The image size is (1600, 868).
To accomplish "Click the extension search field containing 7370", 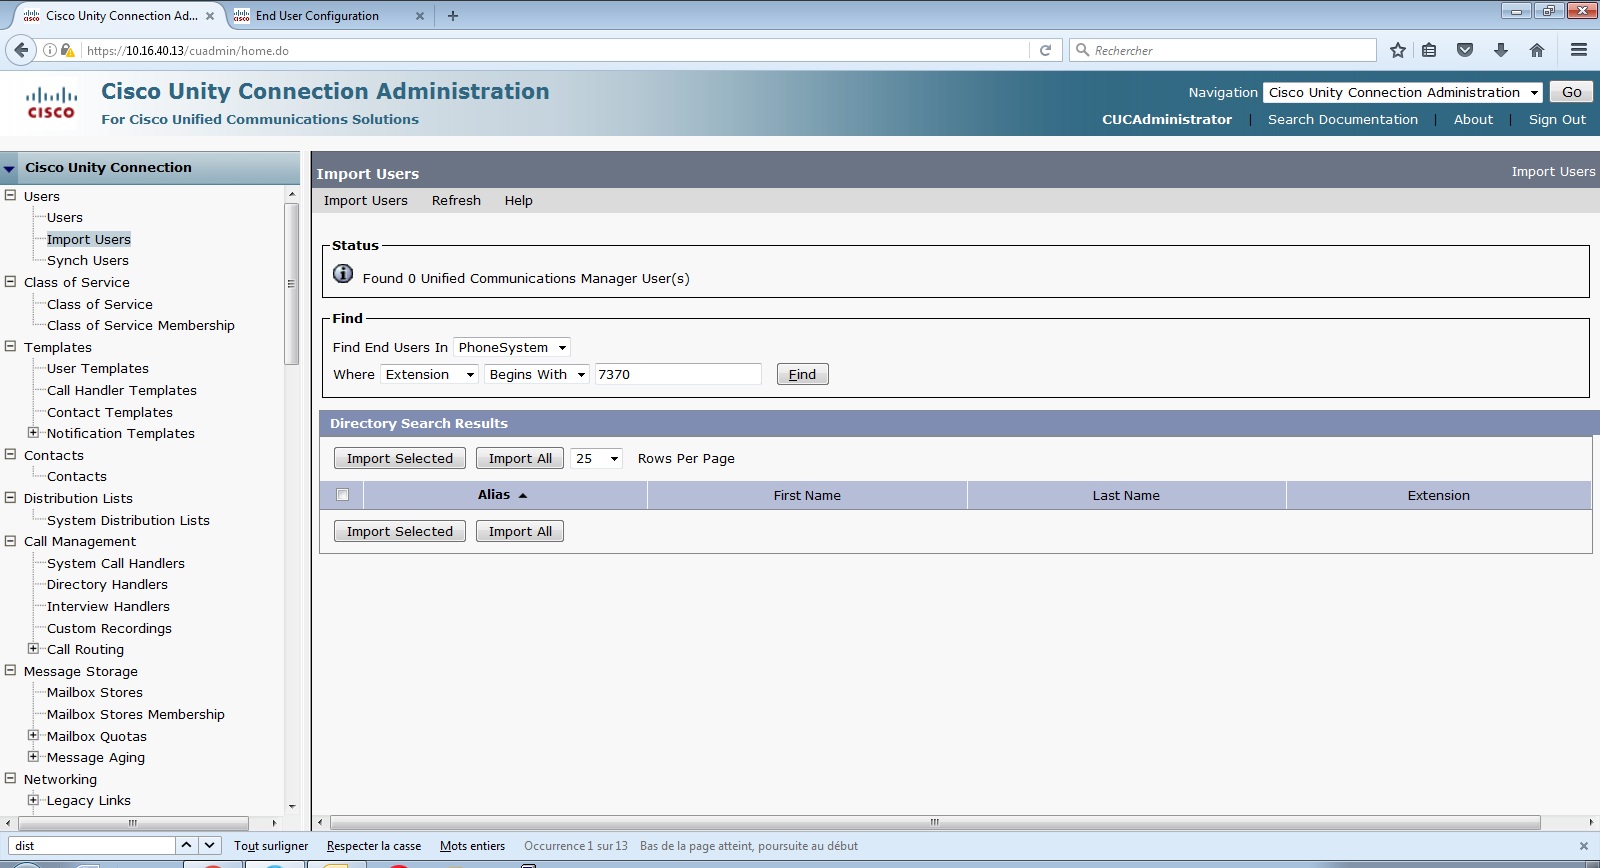I will [679, 374].
